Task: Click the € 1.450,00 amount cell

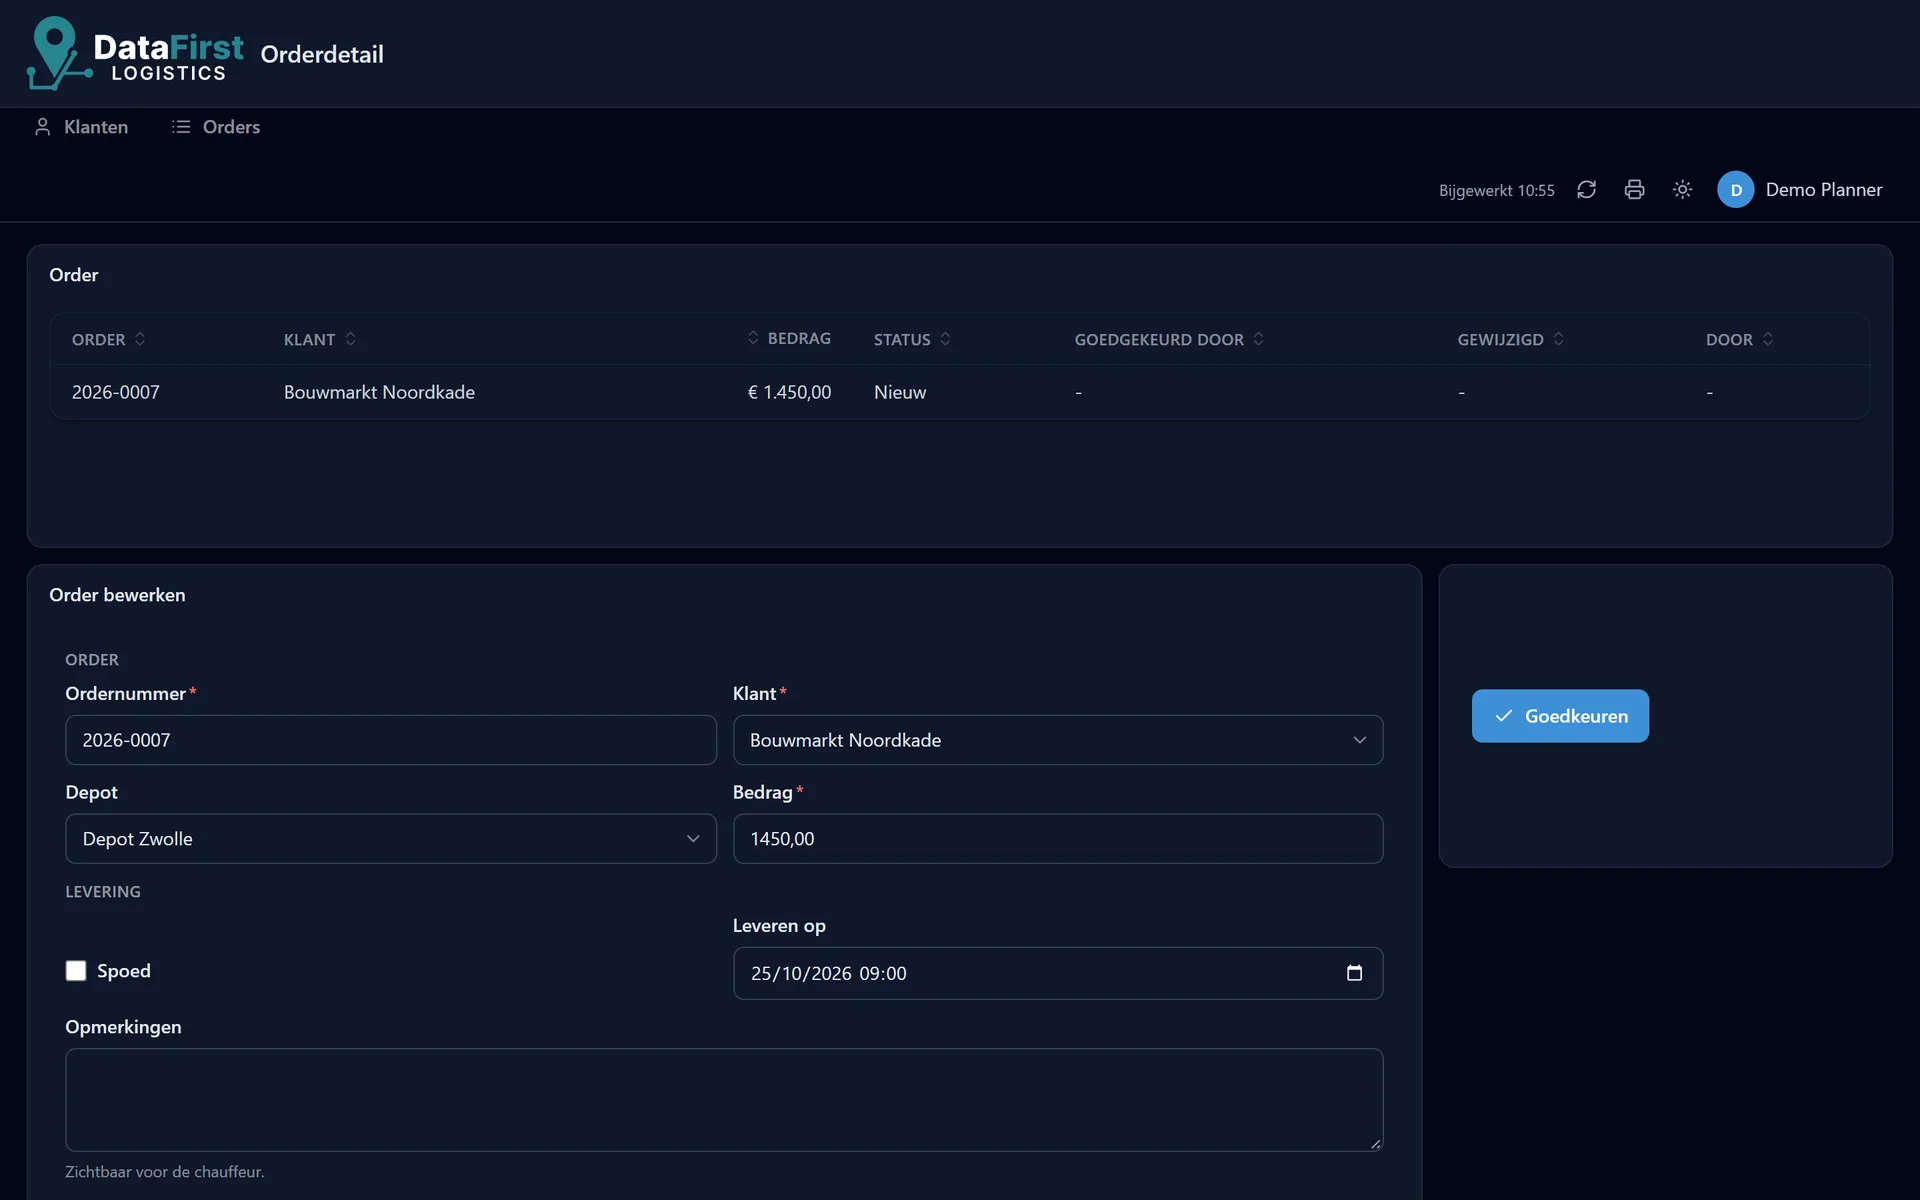Action: 789,392
